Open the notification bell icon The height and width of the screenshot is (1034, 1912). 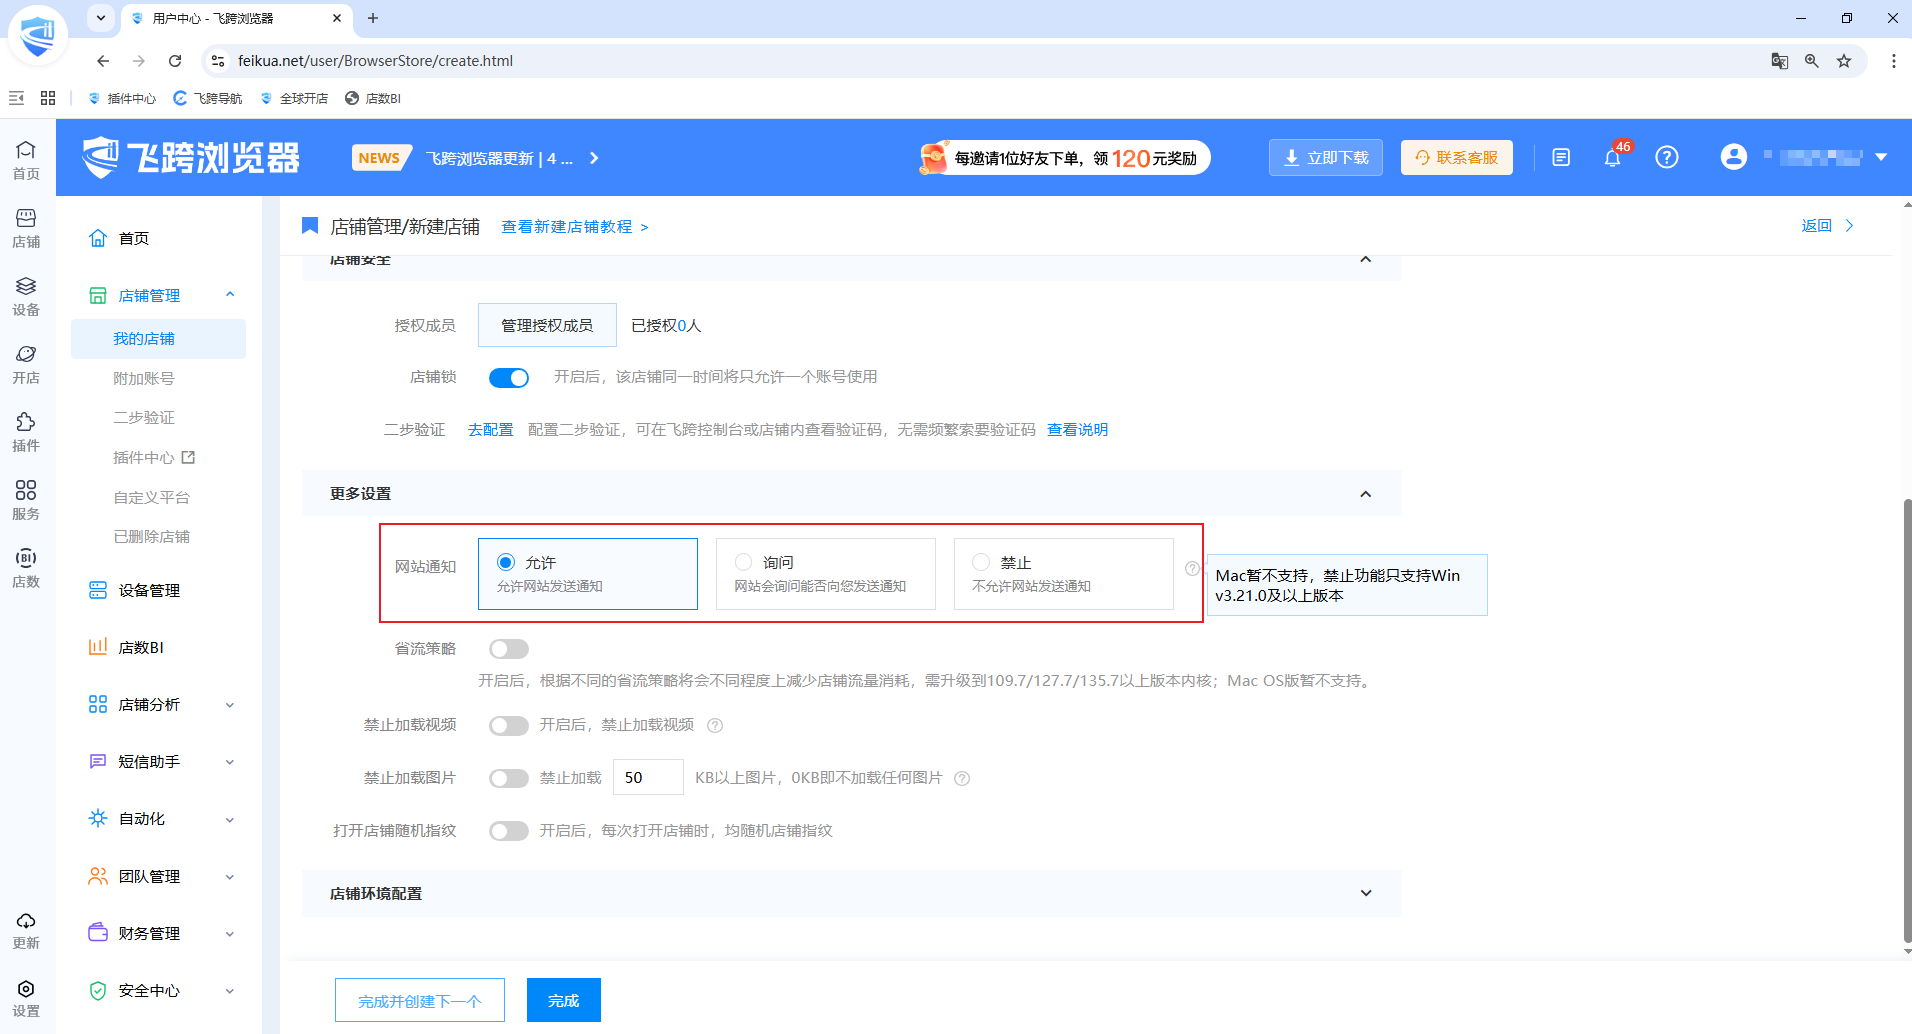tap(1612, 158)
